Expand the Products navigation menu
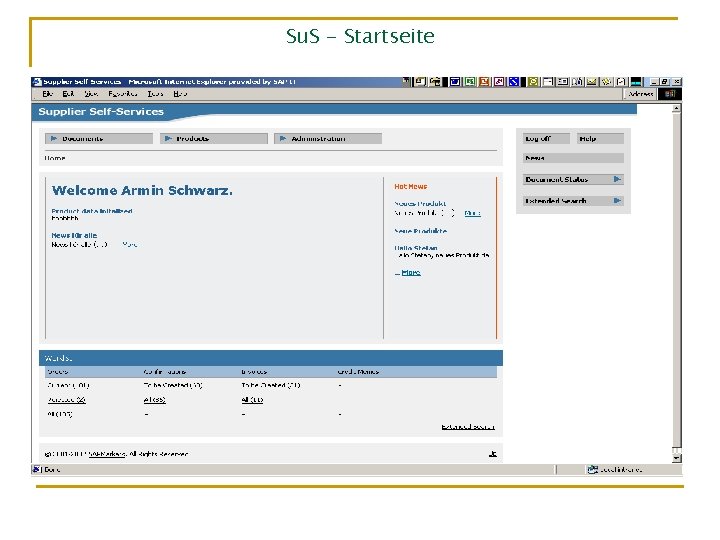Viewport: 720px width, 540px height. 214,139
